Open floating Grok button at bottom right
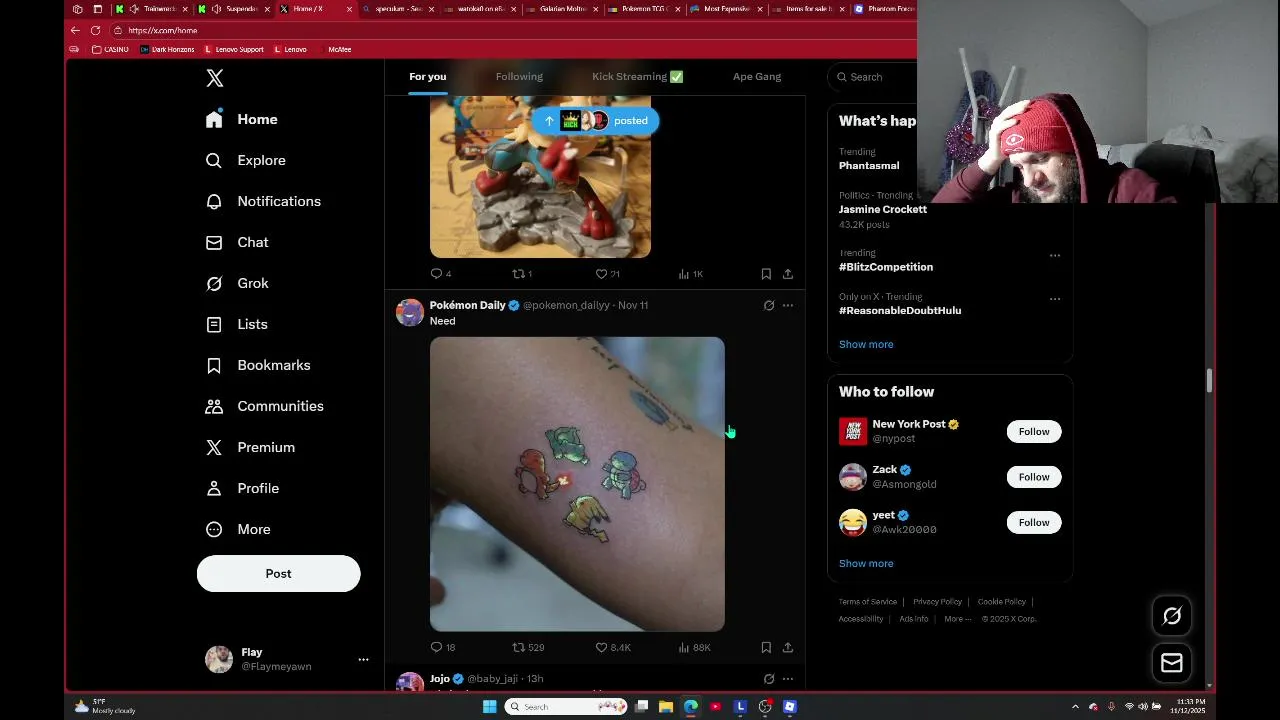This screenshot has height=720, width=1280. [1172, 616]
